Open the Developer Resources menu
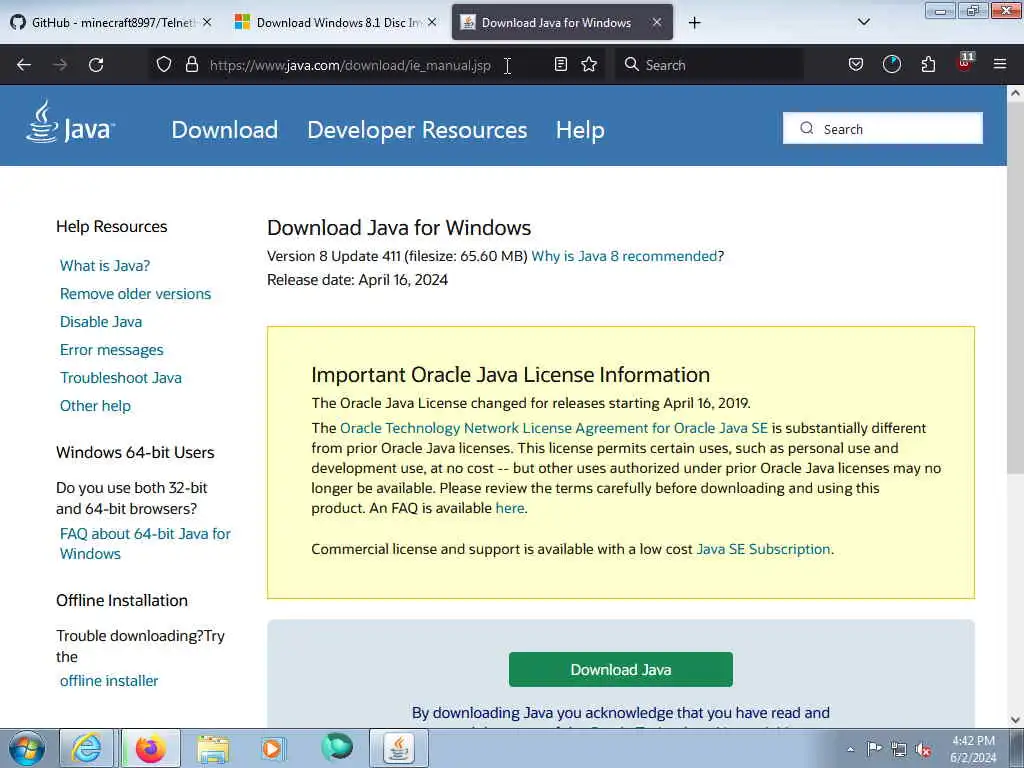The width and height of the screenshot is (1024, 768). click(417, 130)
